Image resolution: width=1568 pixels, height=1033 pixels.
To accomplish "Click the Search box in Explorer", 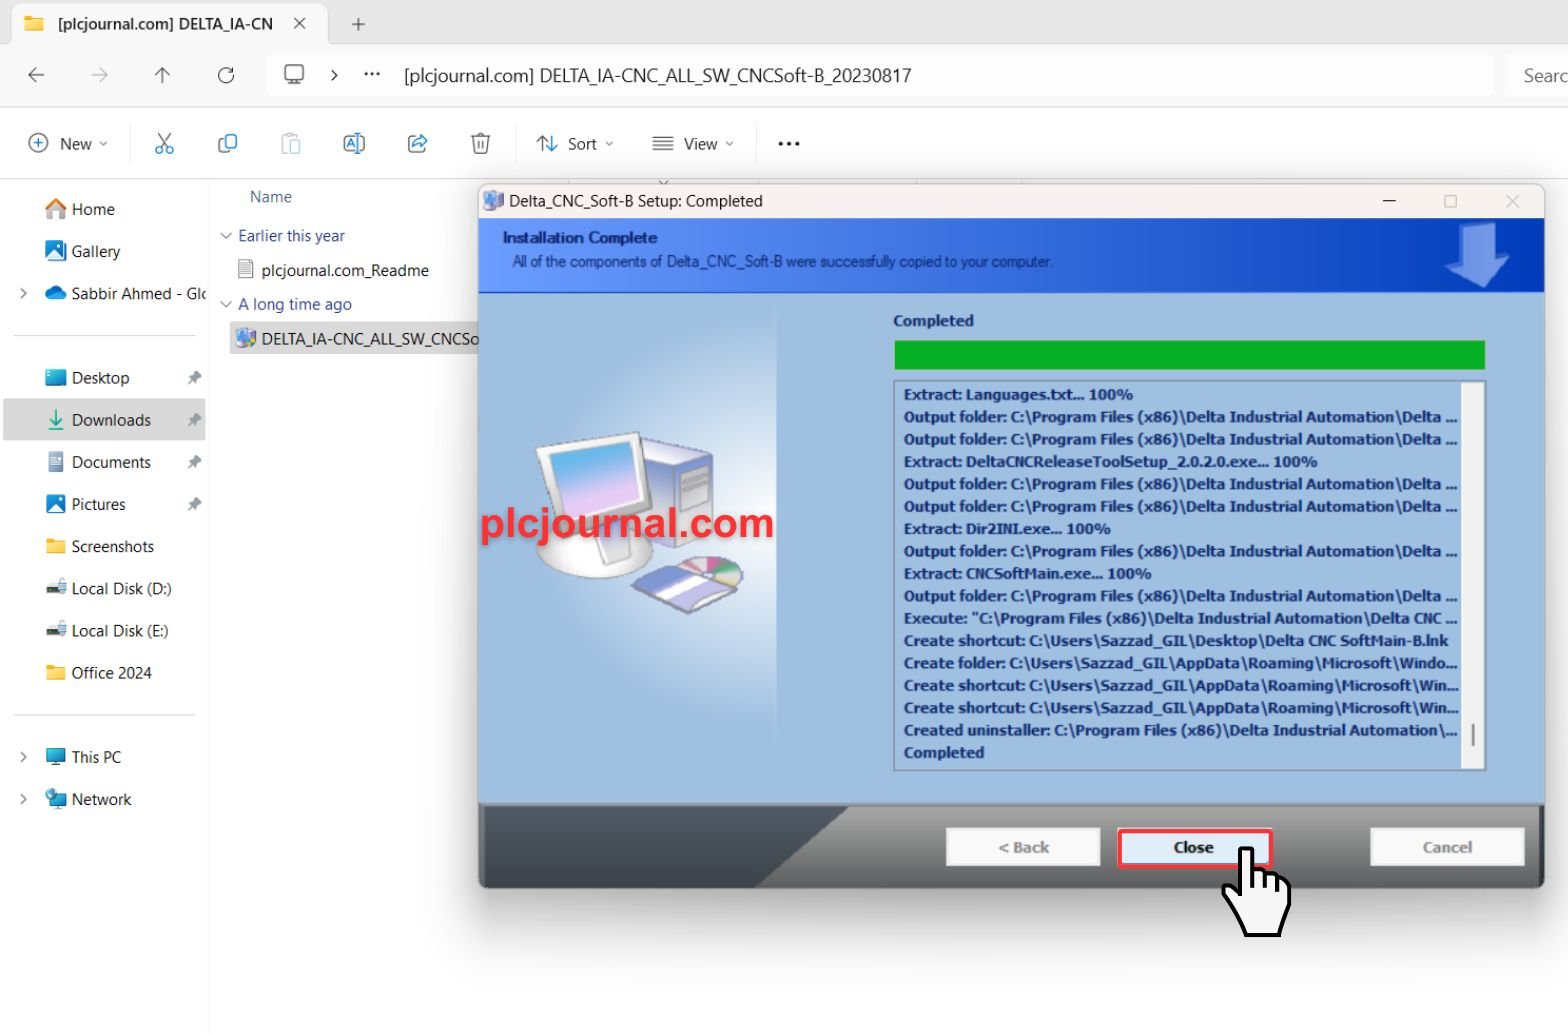I will coord(1537,75).
